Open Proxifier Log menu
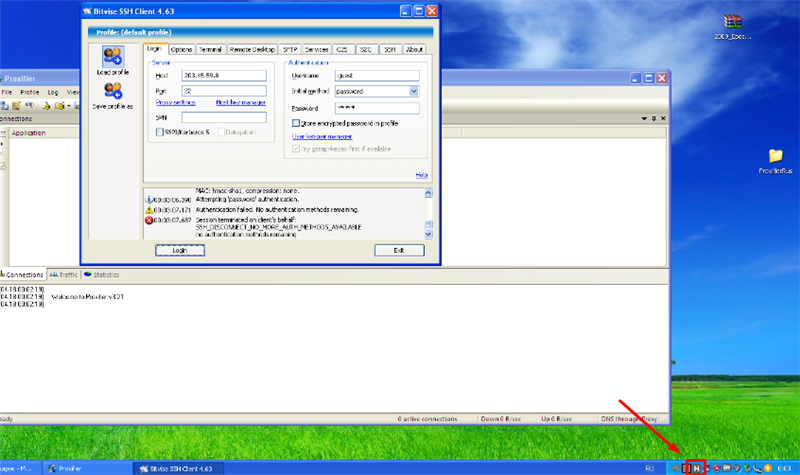The width and height of the screenshot is (800, 475). point(53,92)
